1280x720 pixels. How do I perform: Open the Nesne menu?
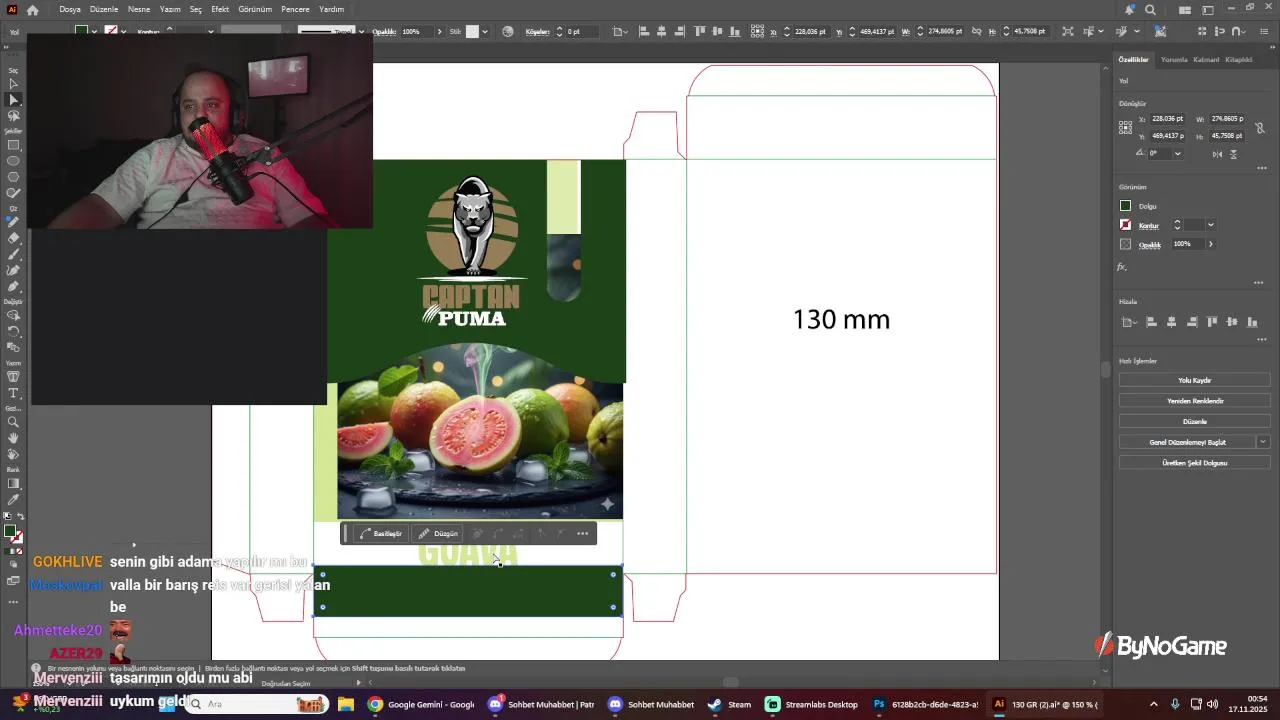[x=139, y=9]
